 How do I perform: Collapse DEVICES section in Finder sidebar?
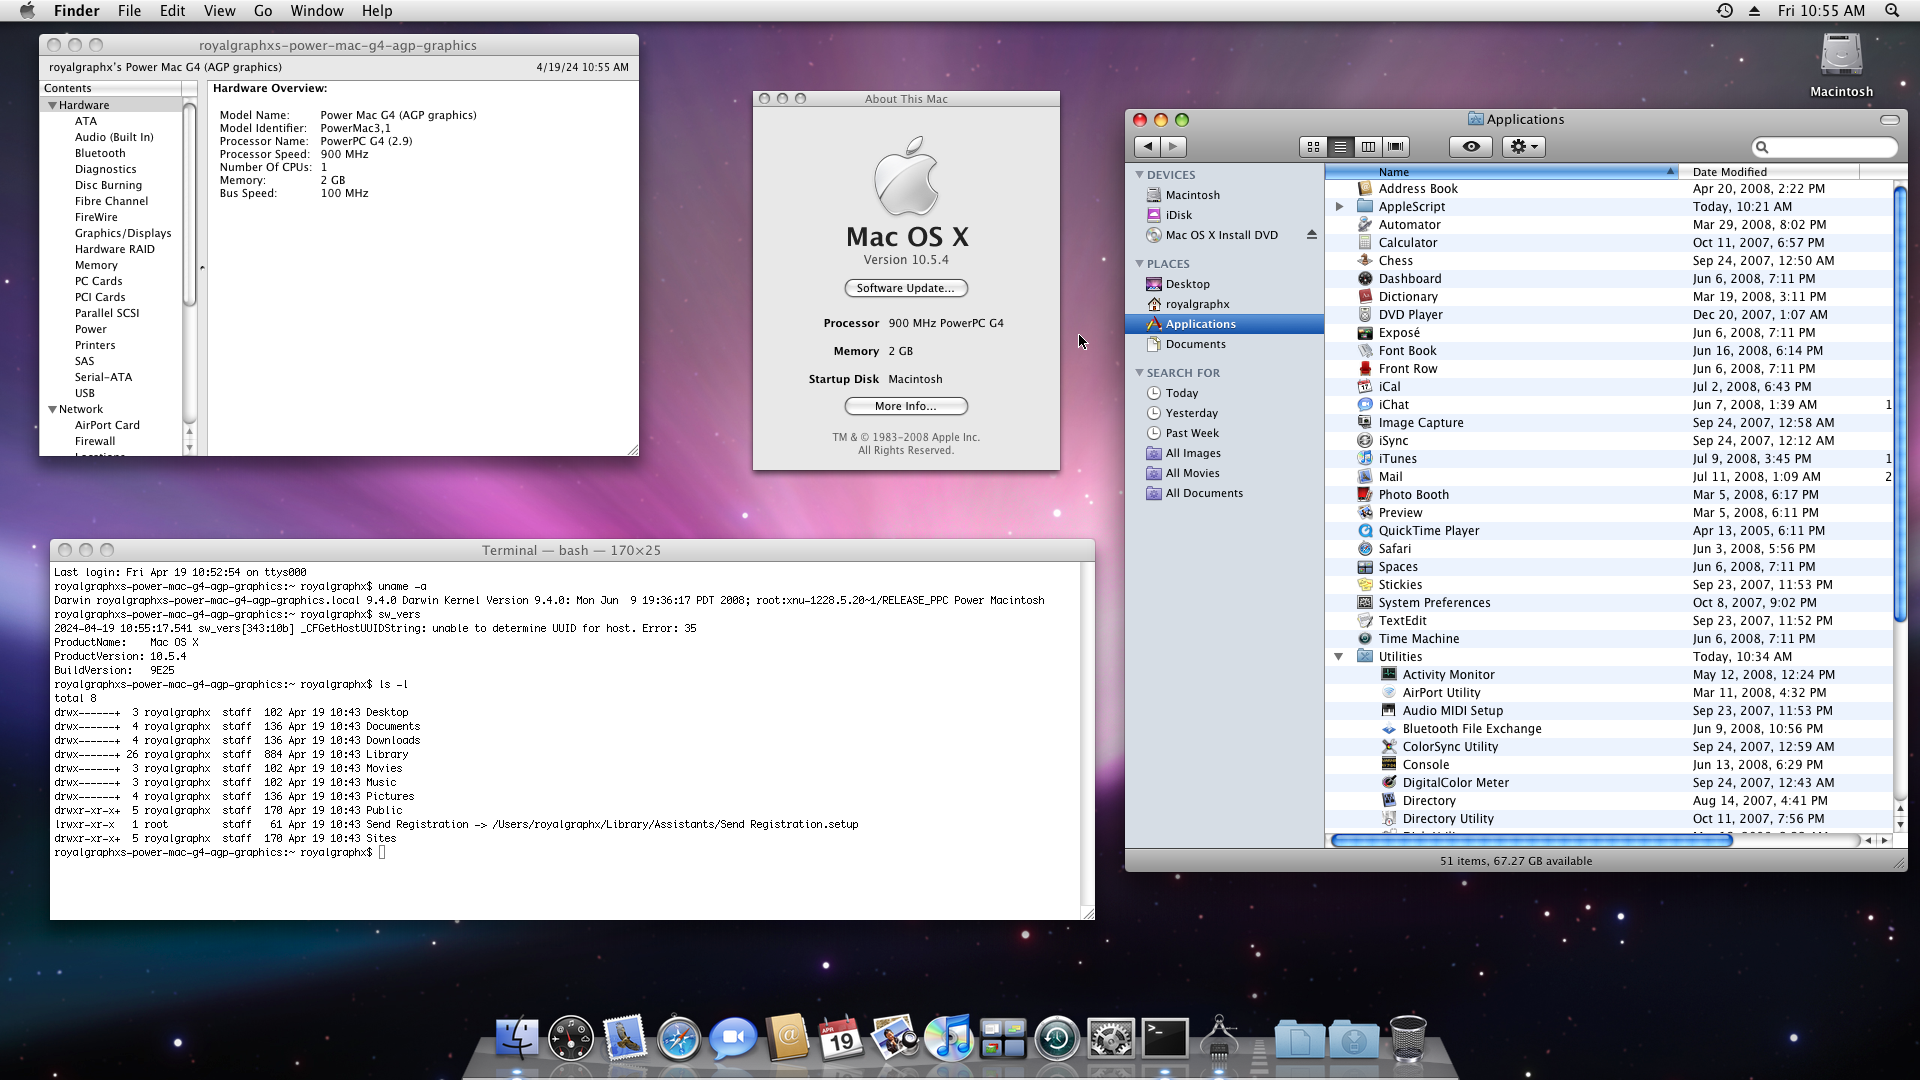pyautogui.click(x=1138, y=174)
